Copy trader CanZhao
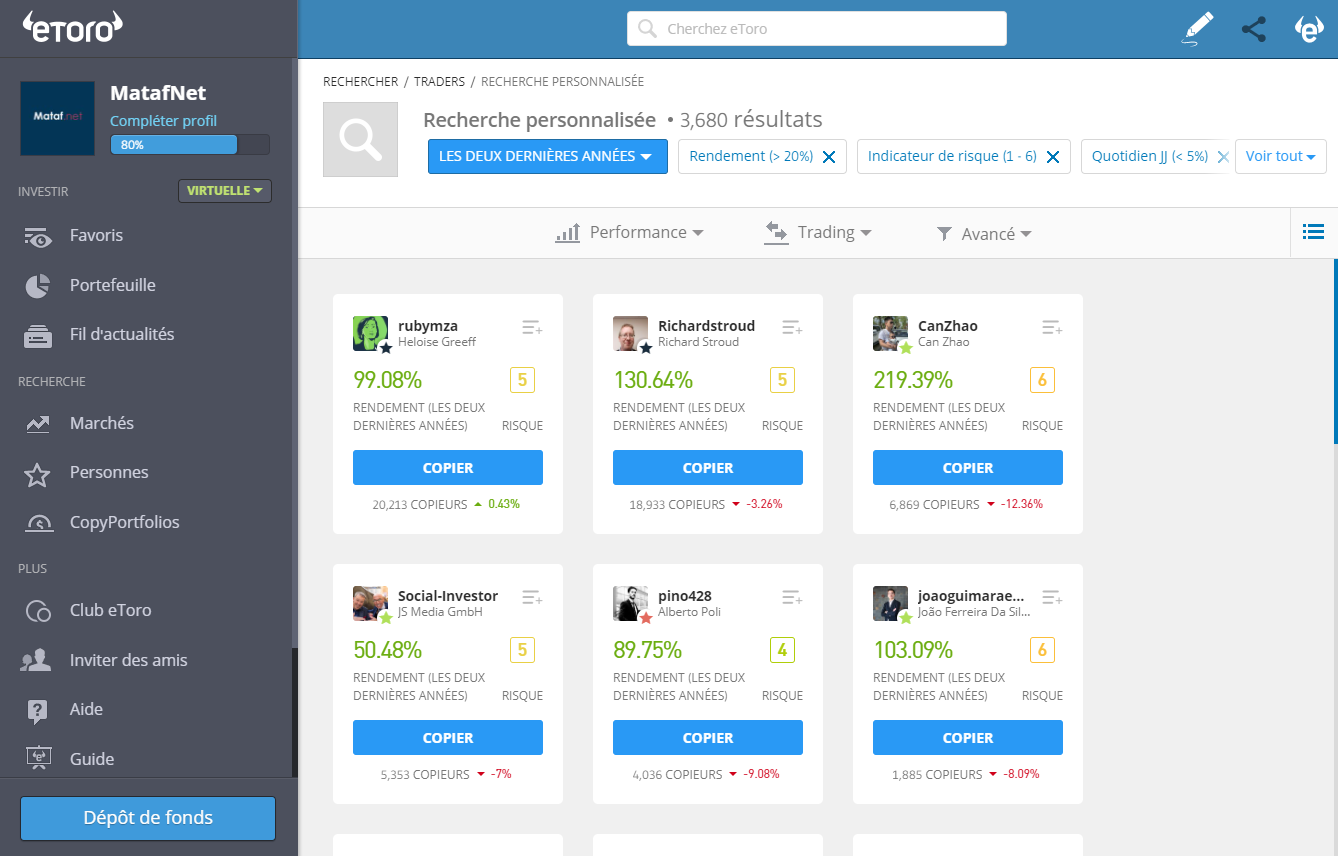 point(968,468)
